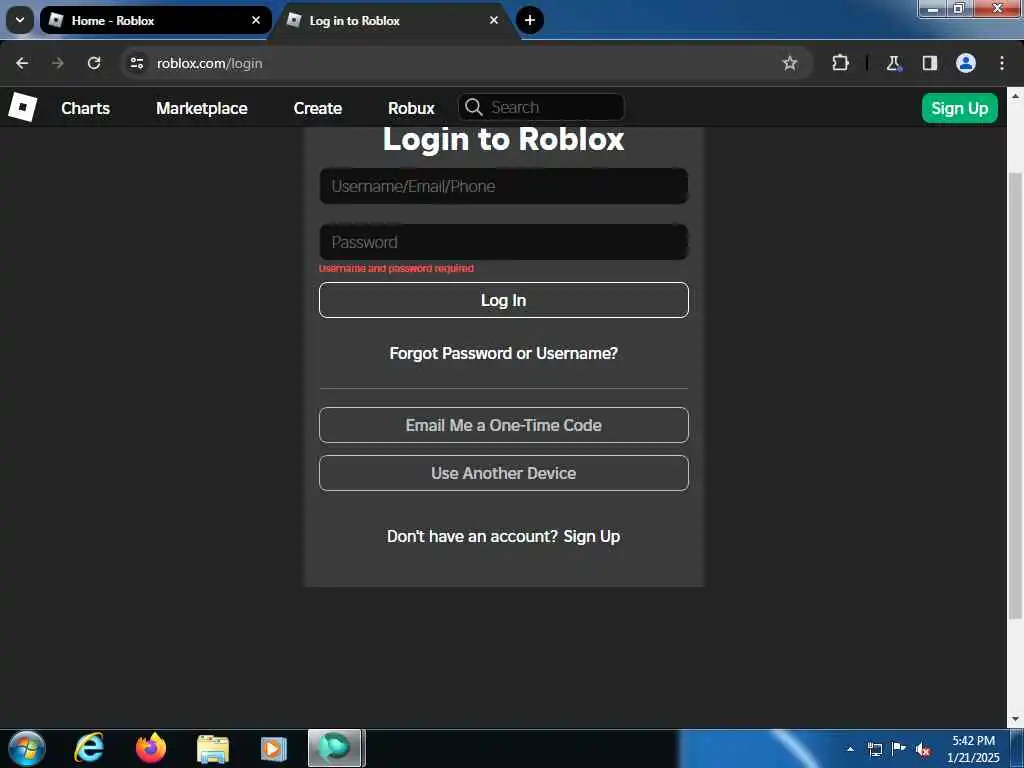The height and width of the screenshot is (768, 1024).
Task: Show hidden system tray icons
Action: [850, 749]
